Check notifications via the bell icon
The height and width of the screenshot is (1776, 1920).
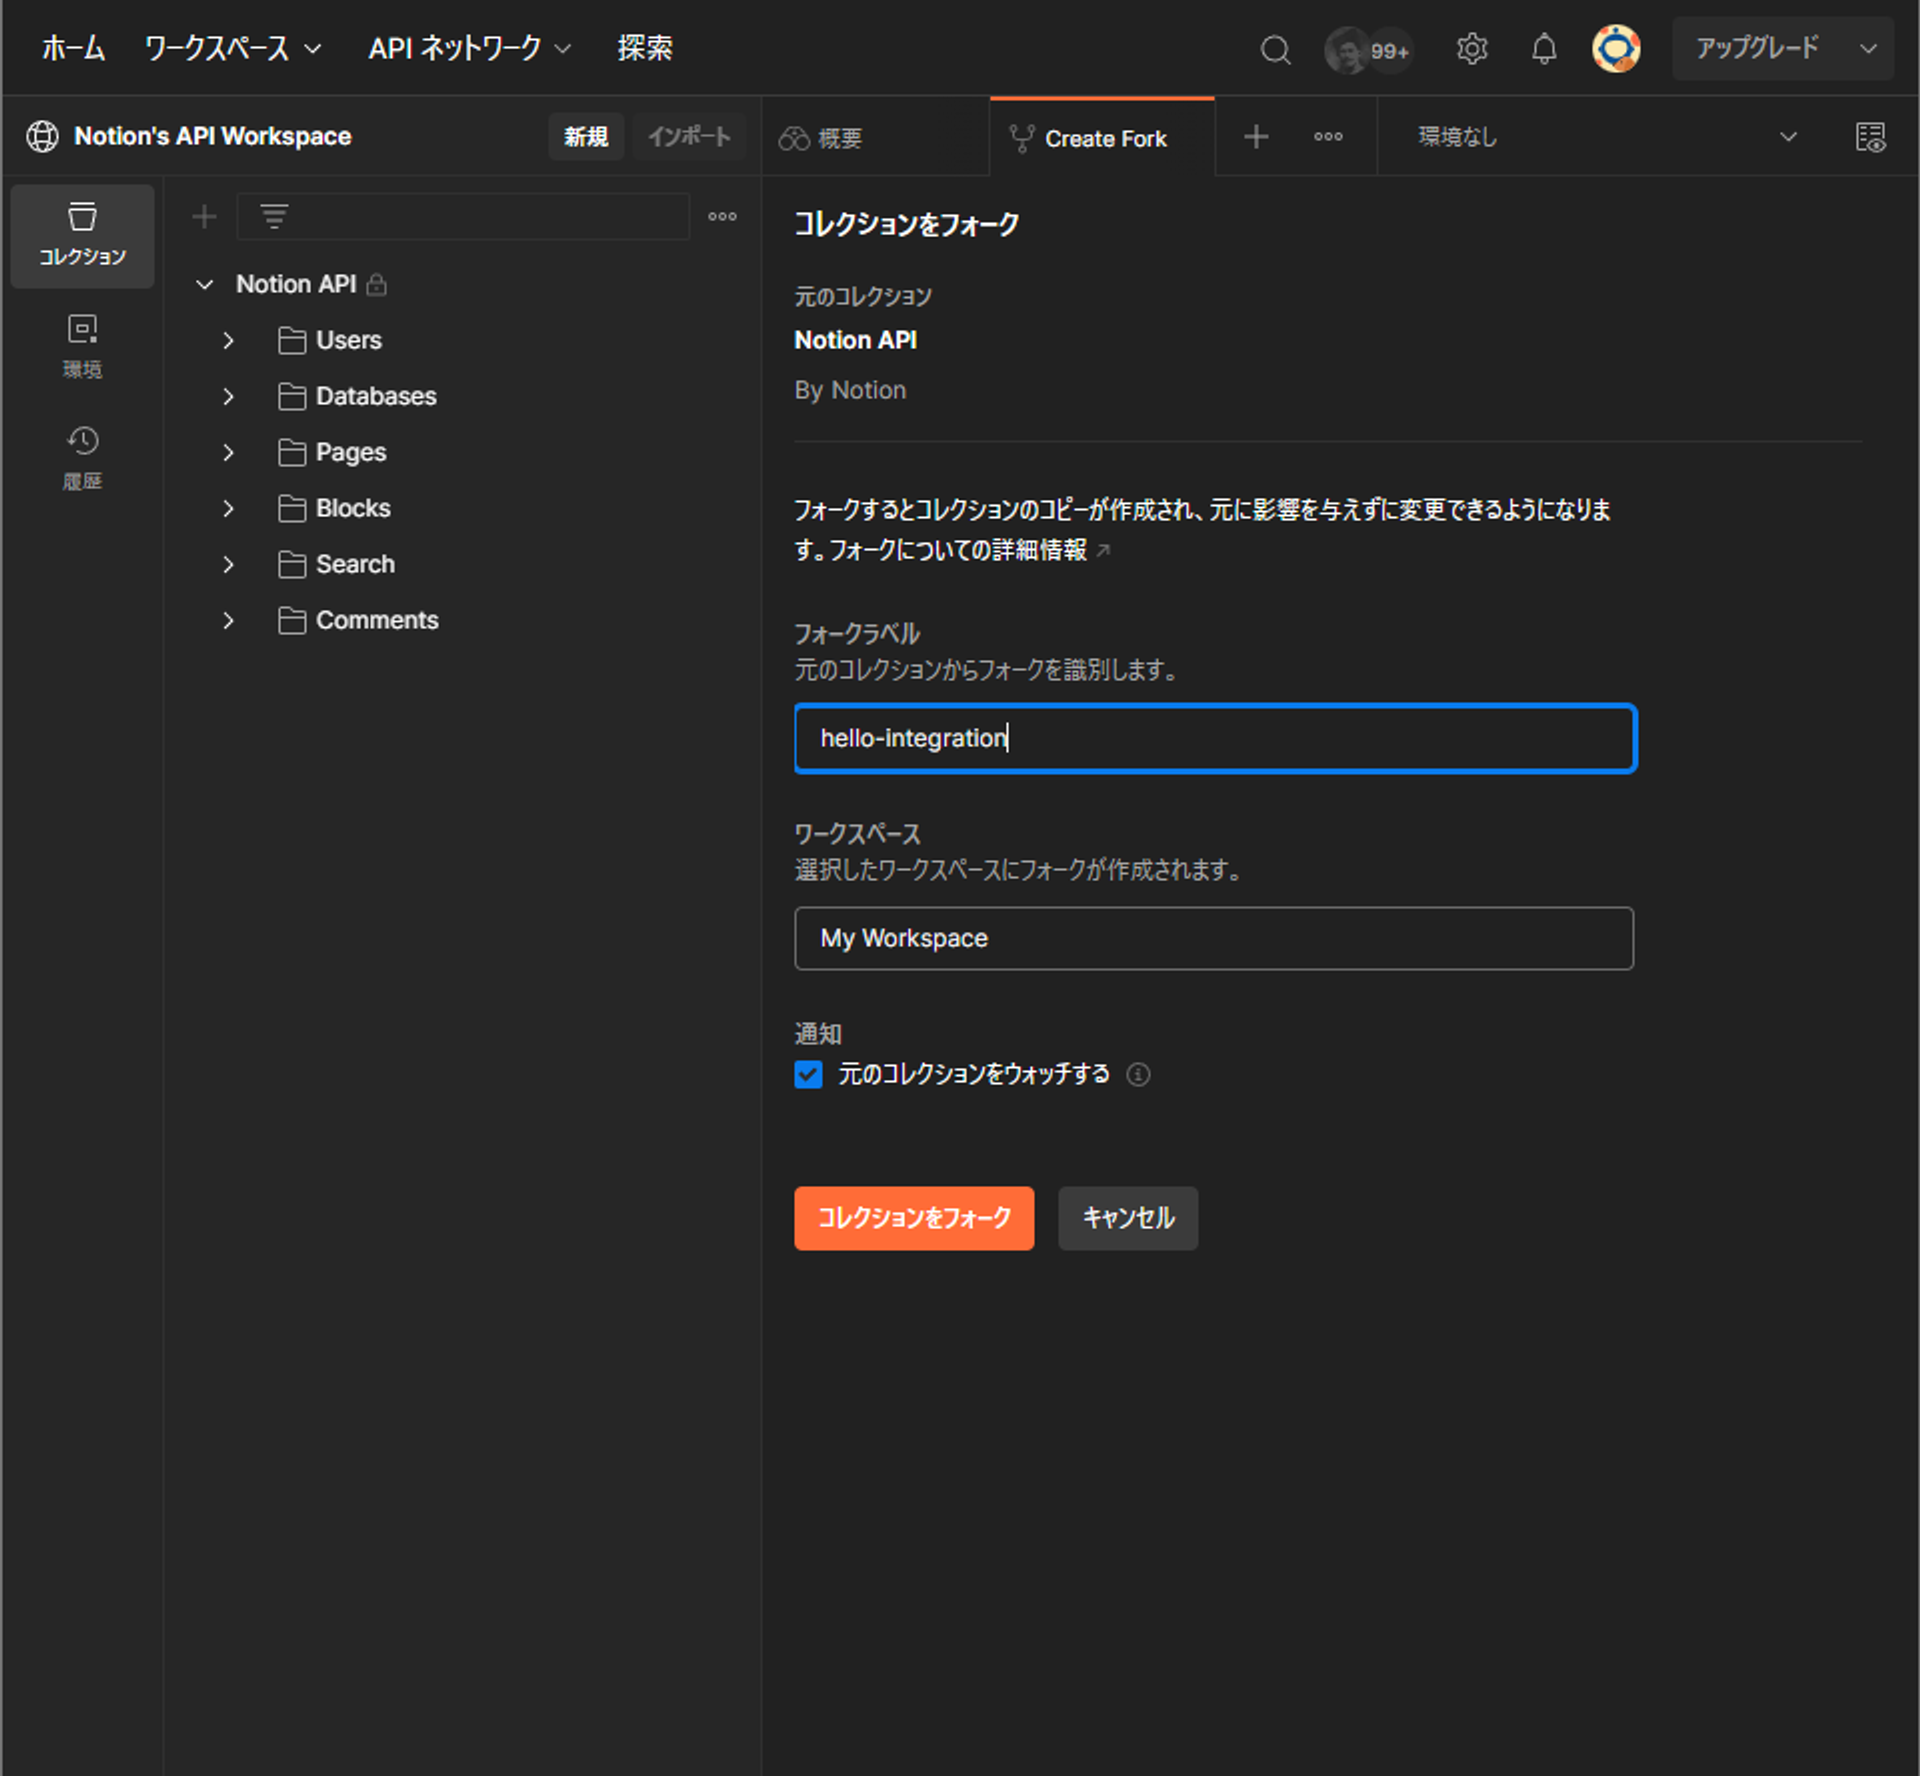click(x=1543, y=48)
